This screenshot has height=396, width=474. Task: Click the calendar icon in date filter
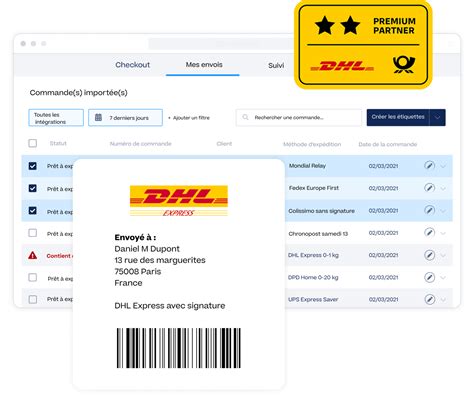98,117
